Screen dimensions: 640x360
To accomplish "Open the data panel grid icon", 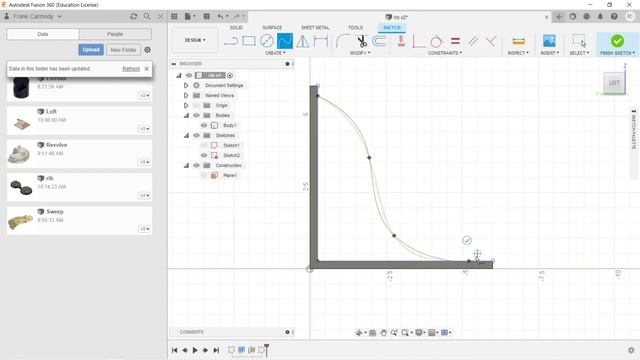I will pyautogui.click(x=174, y=16).
